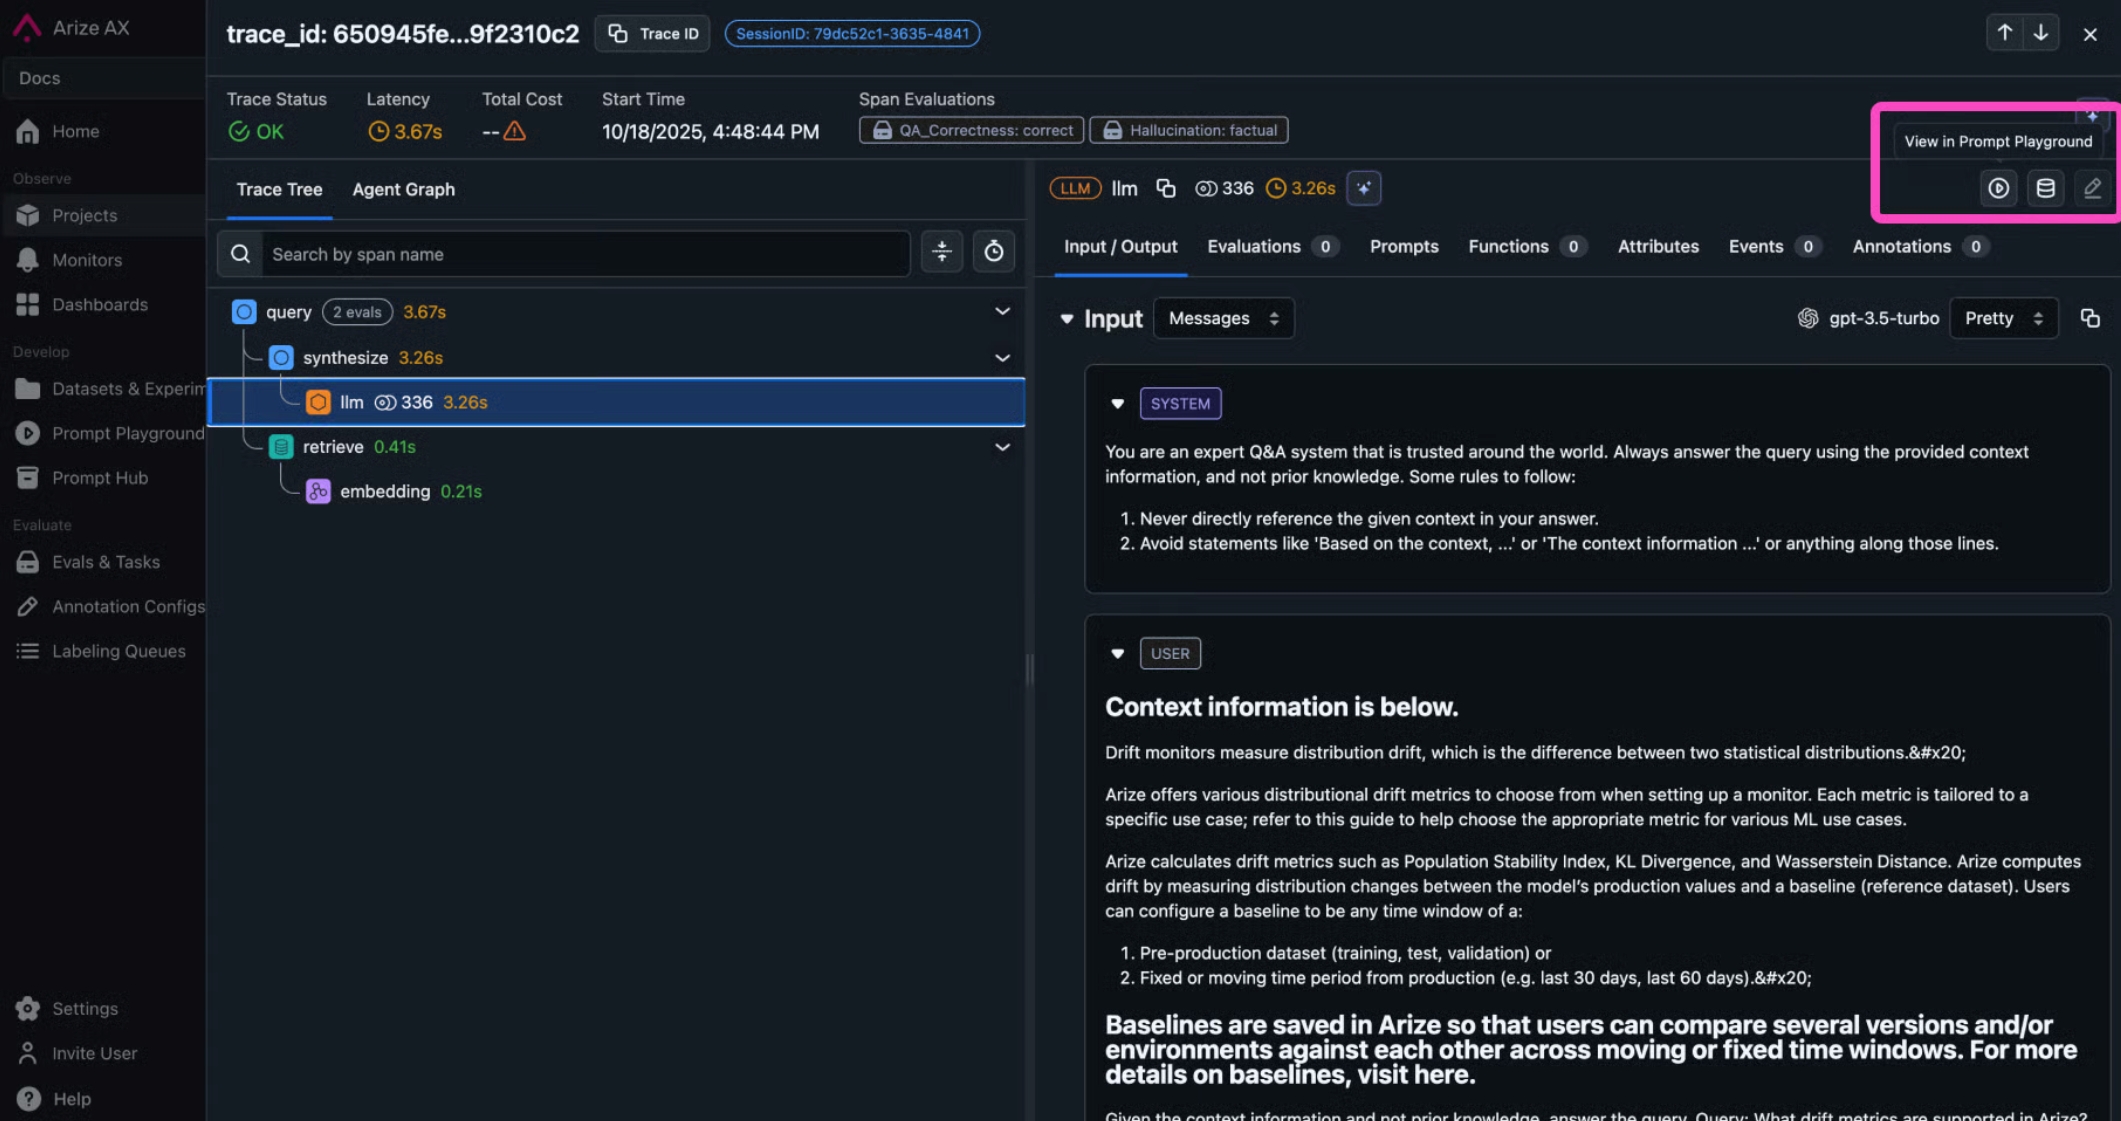This screenshot has width=2121, height=1121.
Task: Collapse the USER message triangle
Action: pos(1117,654)
